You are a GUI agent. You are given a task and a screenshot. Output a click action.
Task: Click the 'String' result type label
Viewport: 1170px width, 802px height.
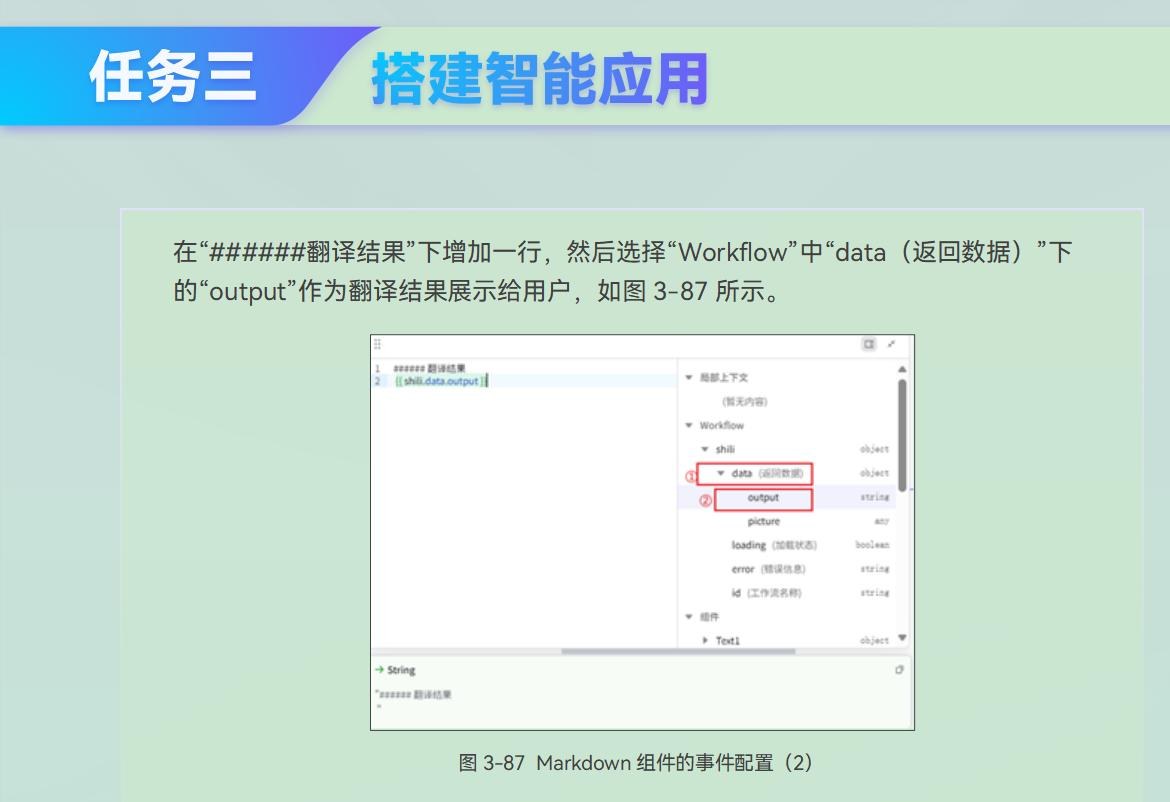pyautogui.click(x=401, y=670)
